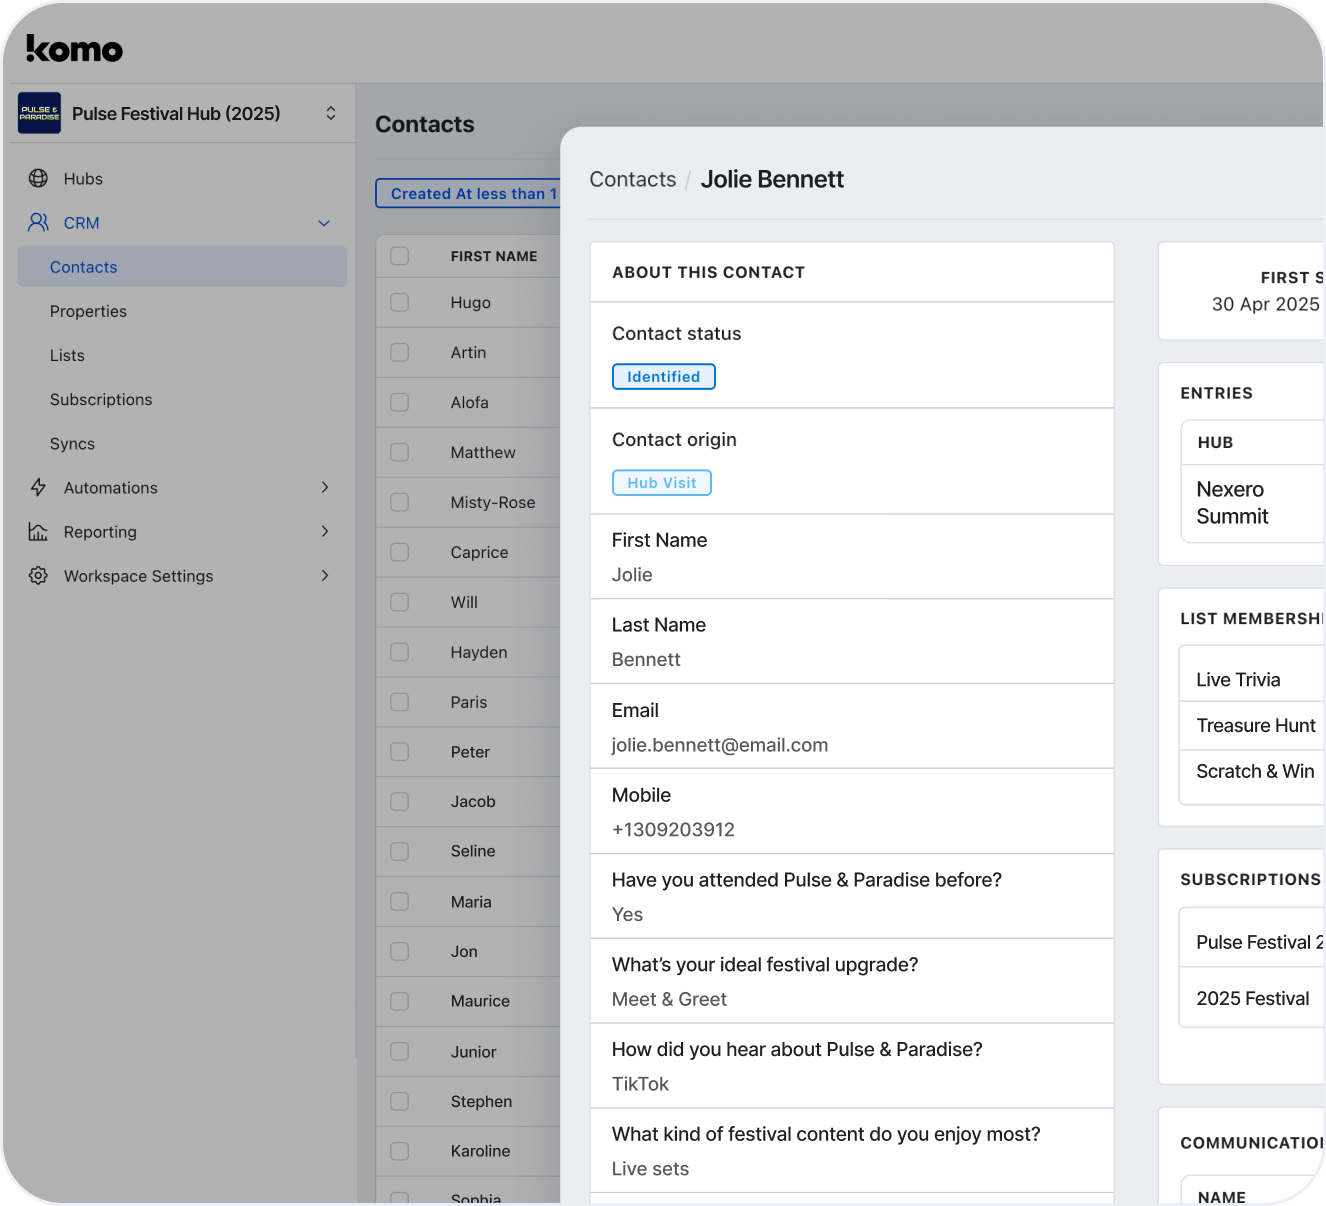Screen dimensions: 1326x1206
Task: Click the Last Name value Bennett
Action: coord(646,660)
